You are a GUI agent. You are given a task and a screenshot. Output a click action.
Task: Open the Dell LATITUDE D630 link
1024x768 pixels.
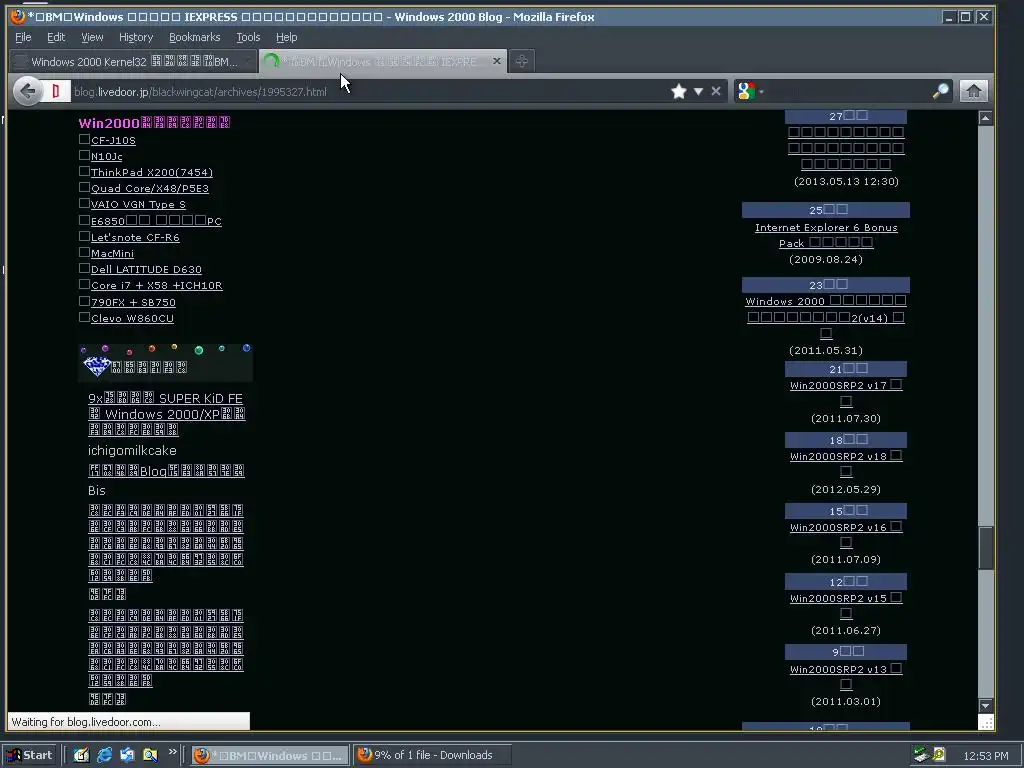click(146, 270)
